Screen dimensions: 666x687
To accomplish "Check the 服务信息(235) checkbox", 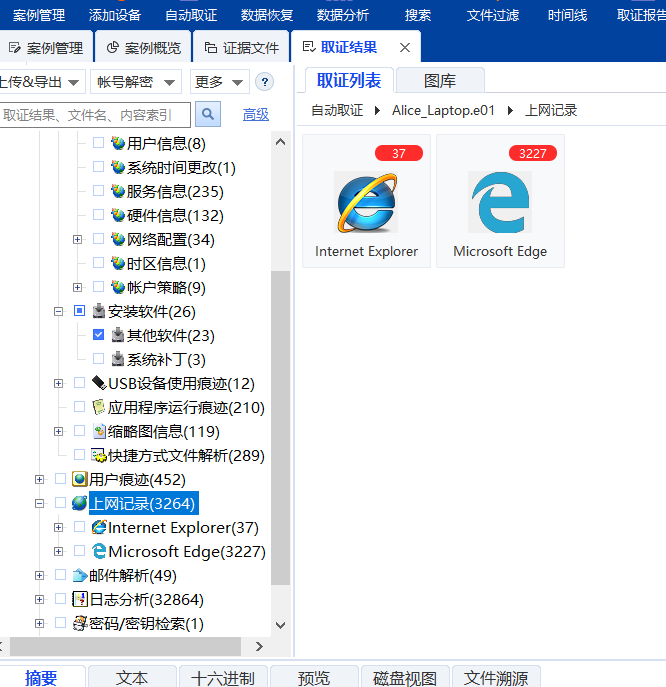I will 99,191.
